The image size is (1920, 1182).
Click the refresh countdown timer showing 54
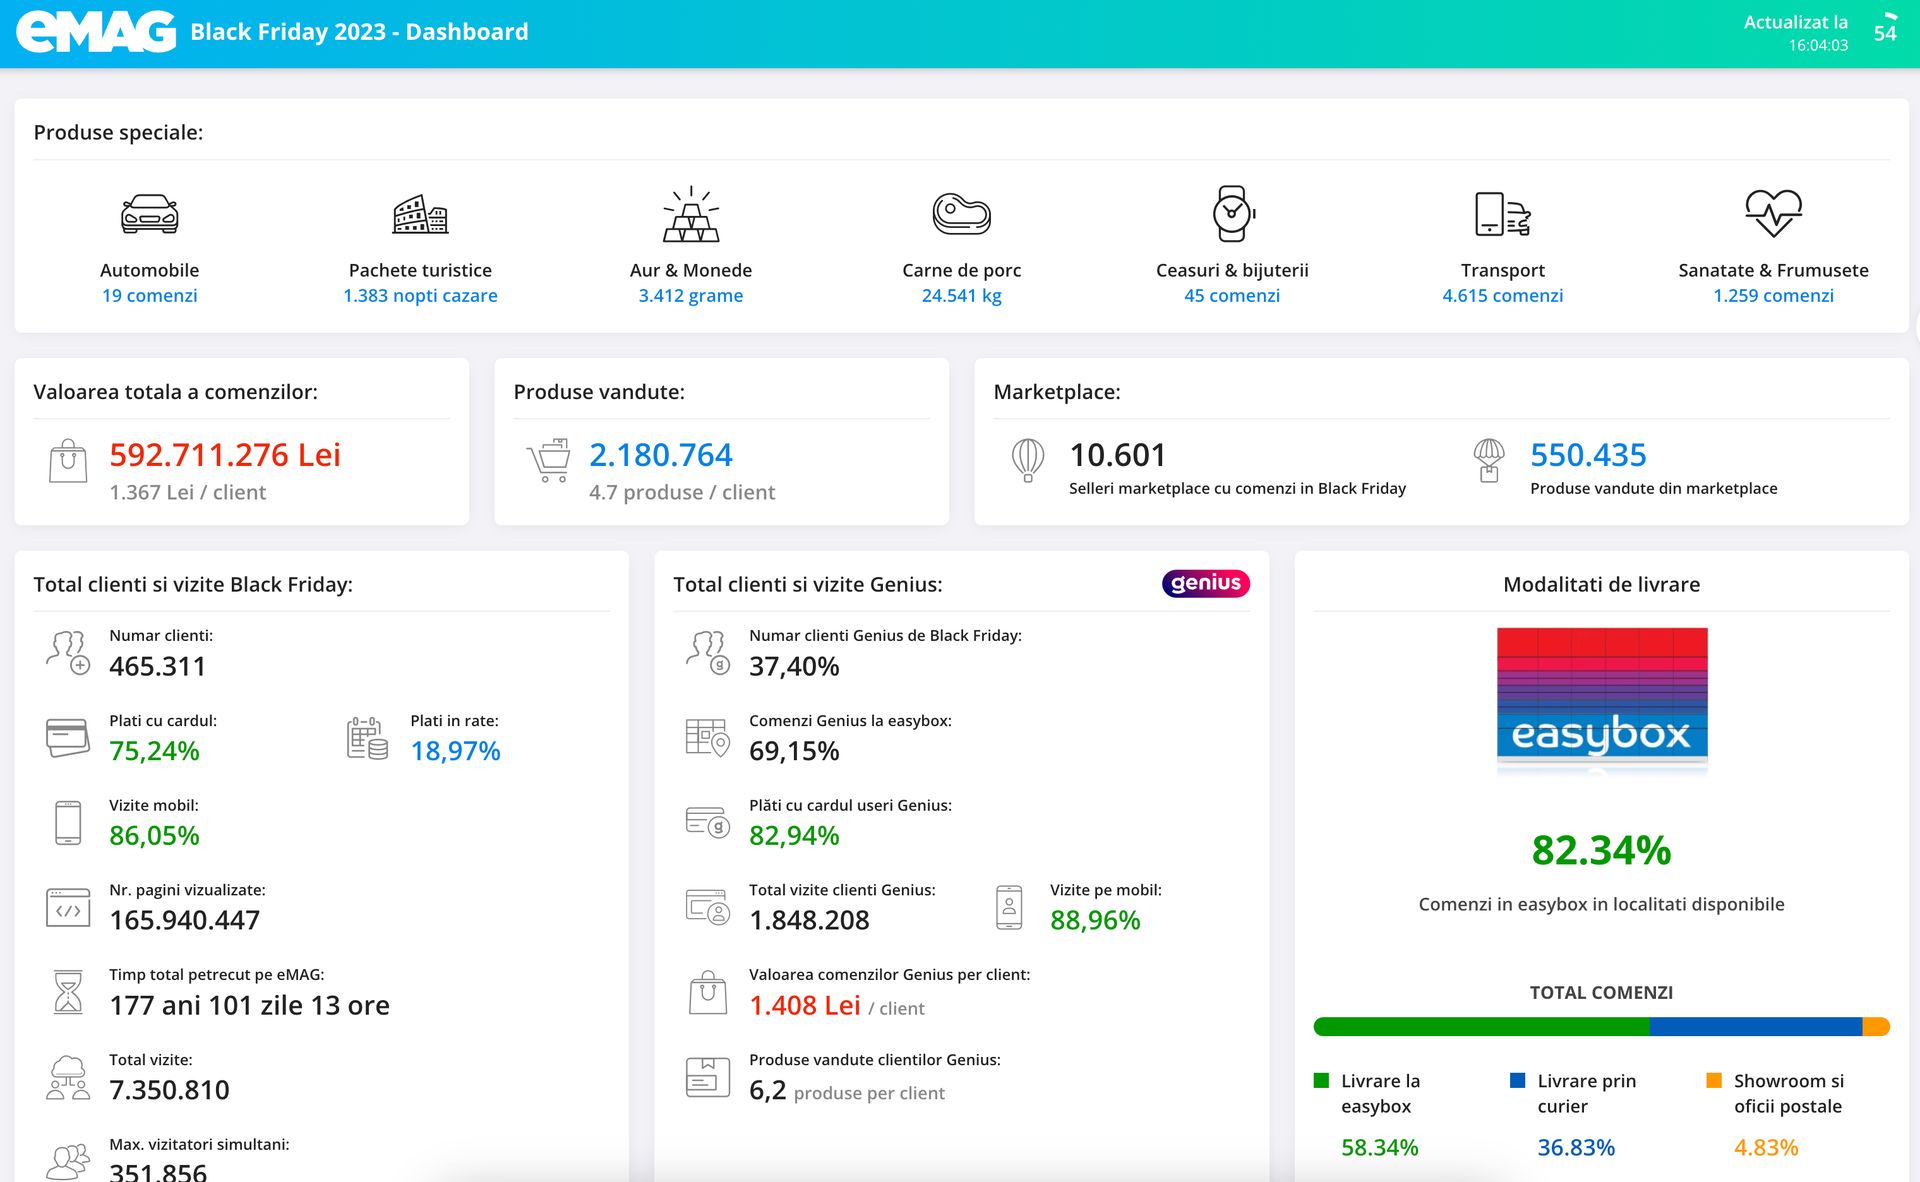[x=1885, y=32]
